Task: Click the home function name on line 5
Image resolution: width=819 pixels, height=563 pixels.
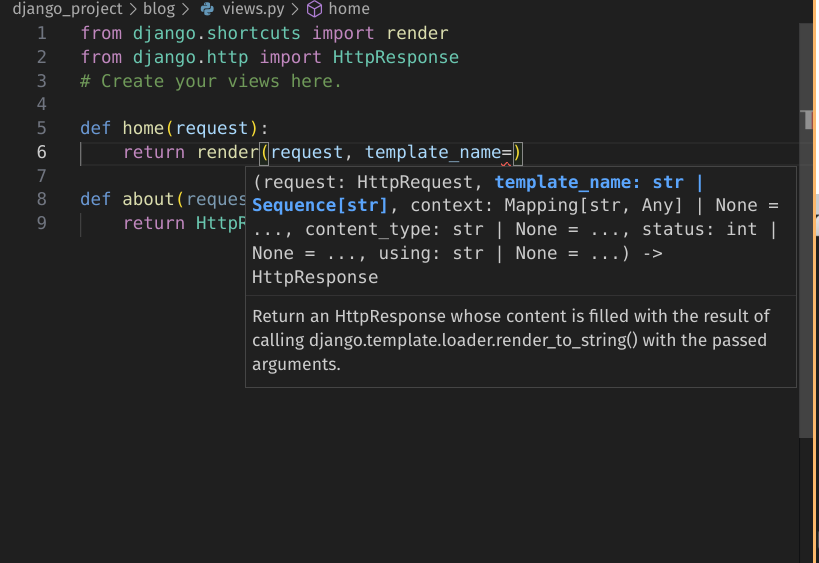Action: pyautogui.click(x=143, y=128)
